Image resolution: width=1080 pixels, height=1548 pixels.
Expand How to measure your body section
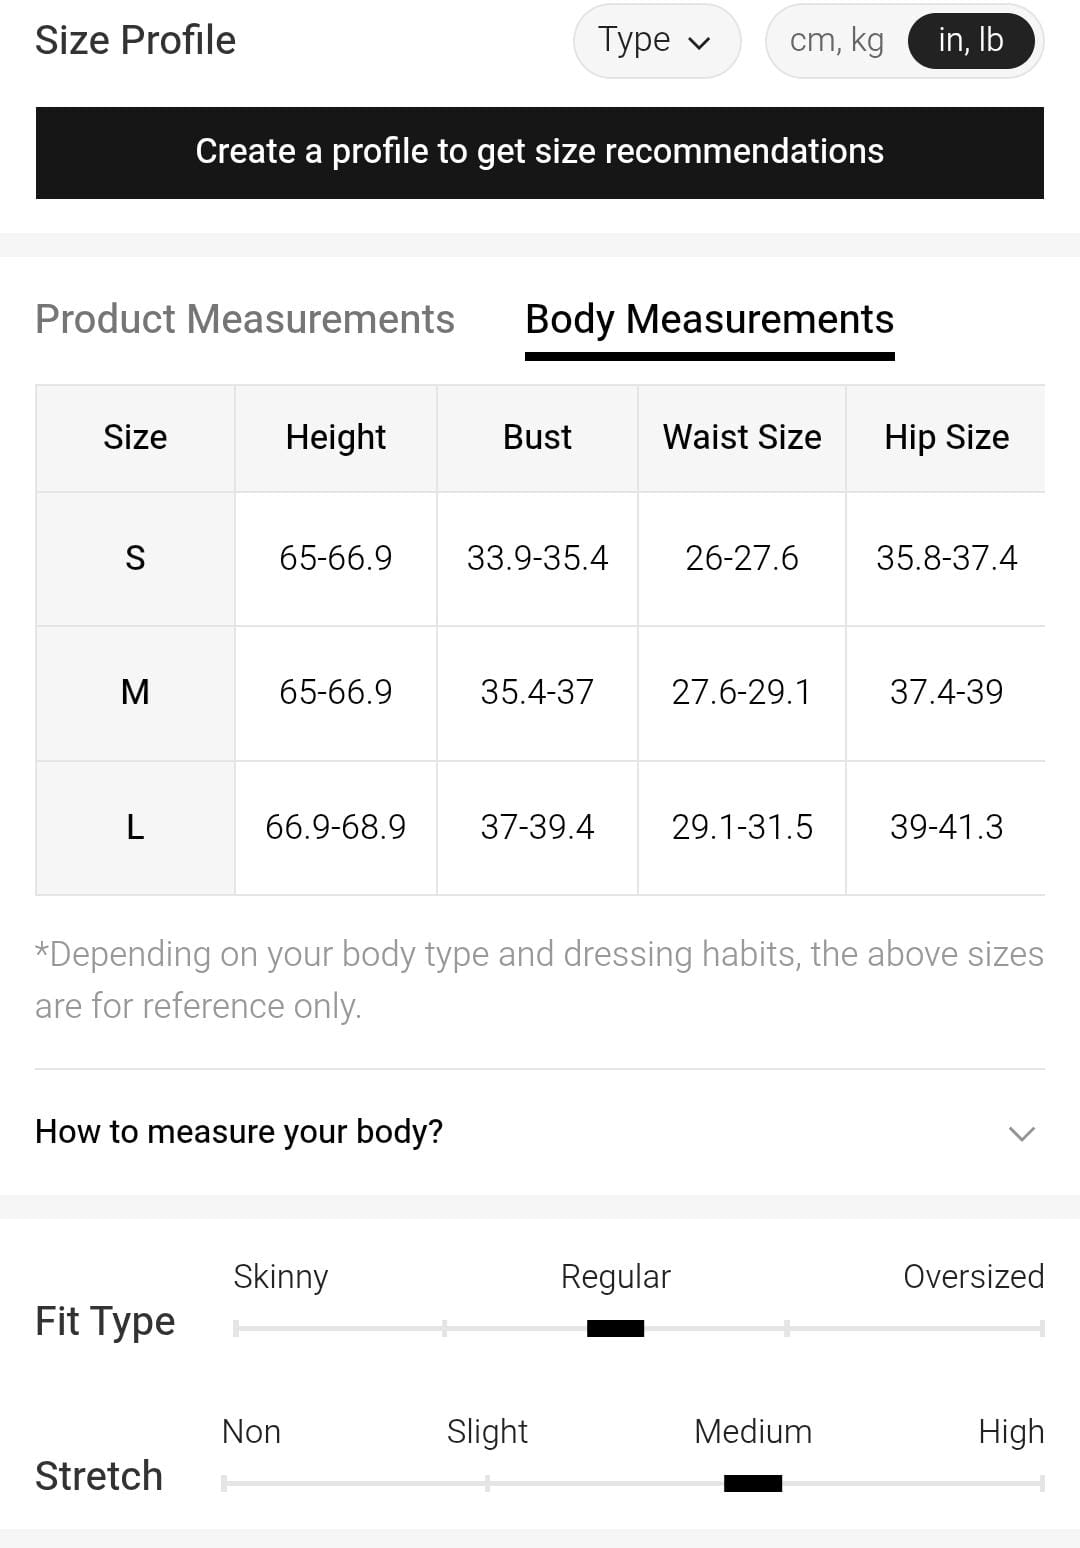click(x=239, y=1131)
